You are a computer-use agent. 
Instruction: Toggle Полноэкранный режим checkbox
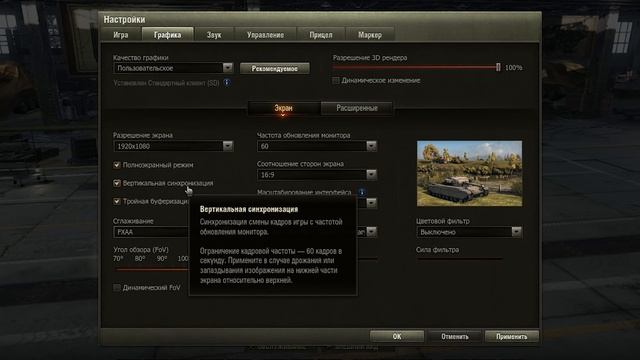(117, 165)
